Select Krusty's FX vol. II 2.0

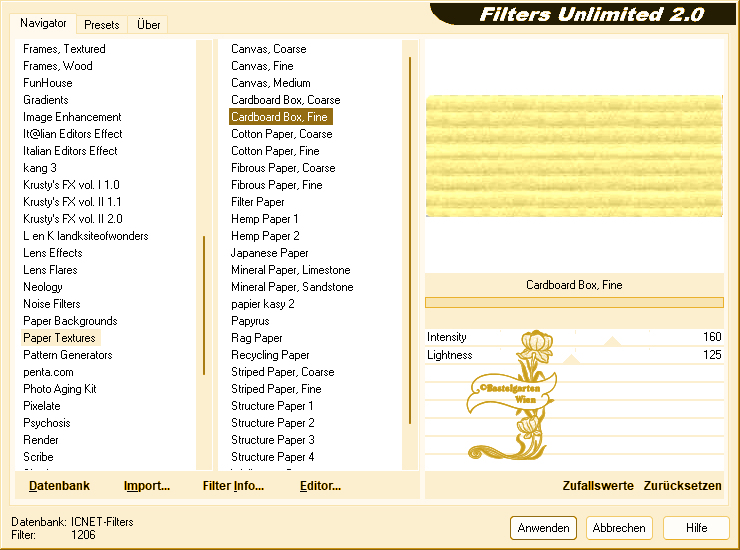click(x=73, y=219)
